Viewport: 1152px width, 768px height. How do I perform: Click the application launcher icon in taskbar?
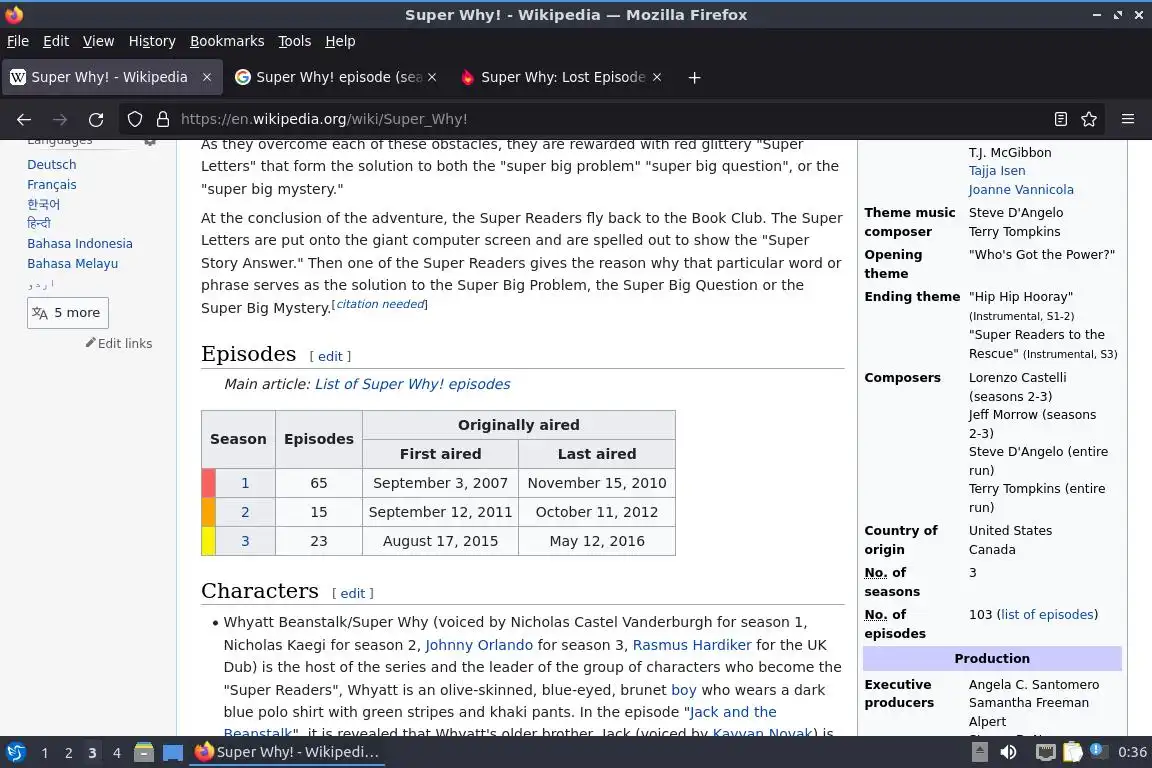click(15, 753)
